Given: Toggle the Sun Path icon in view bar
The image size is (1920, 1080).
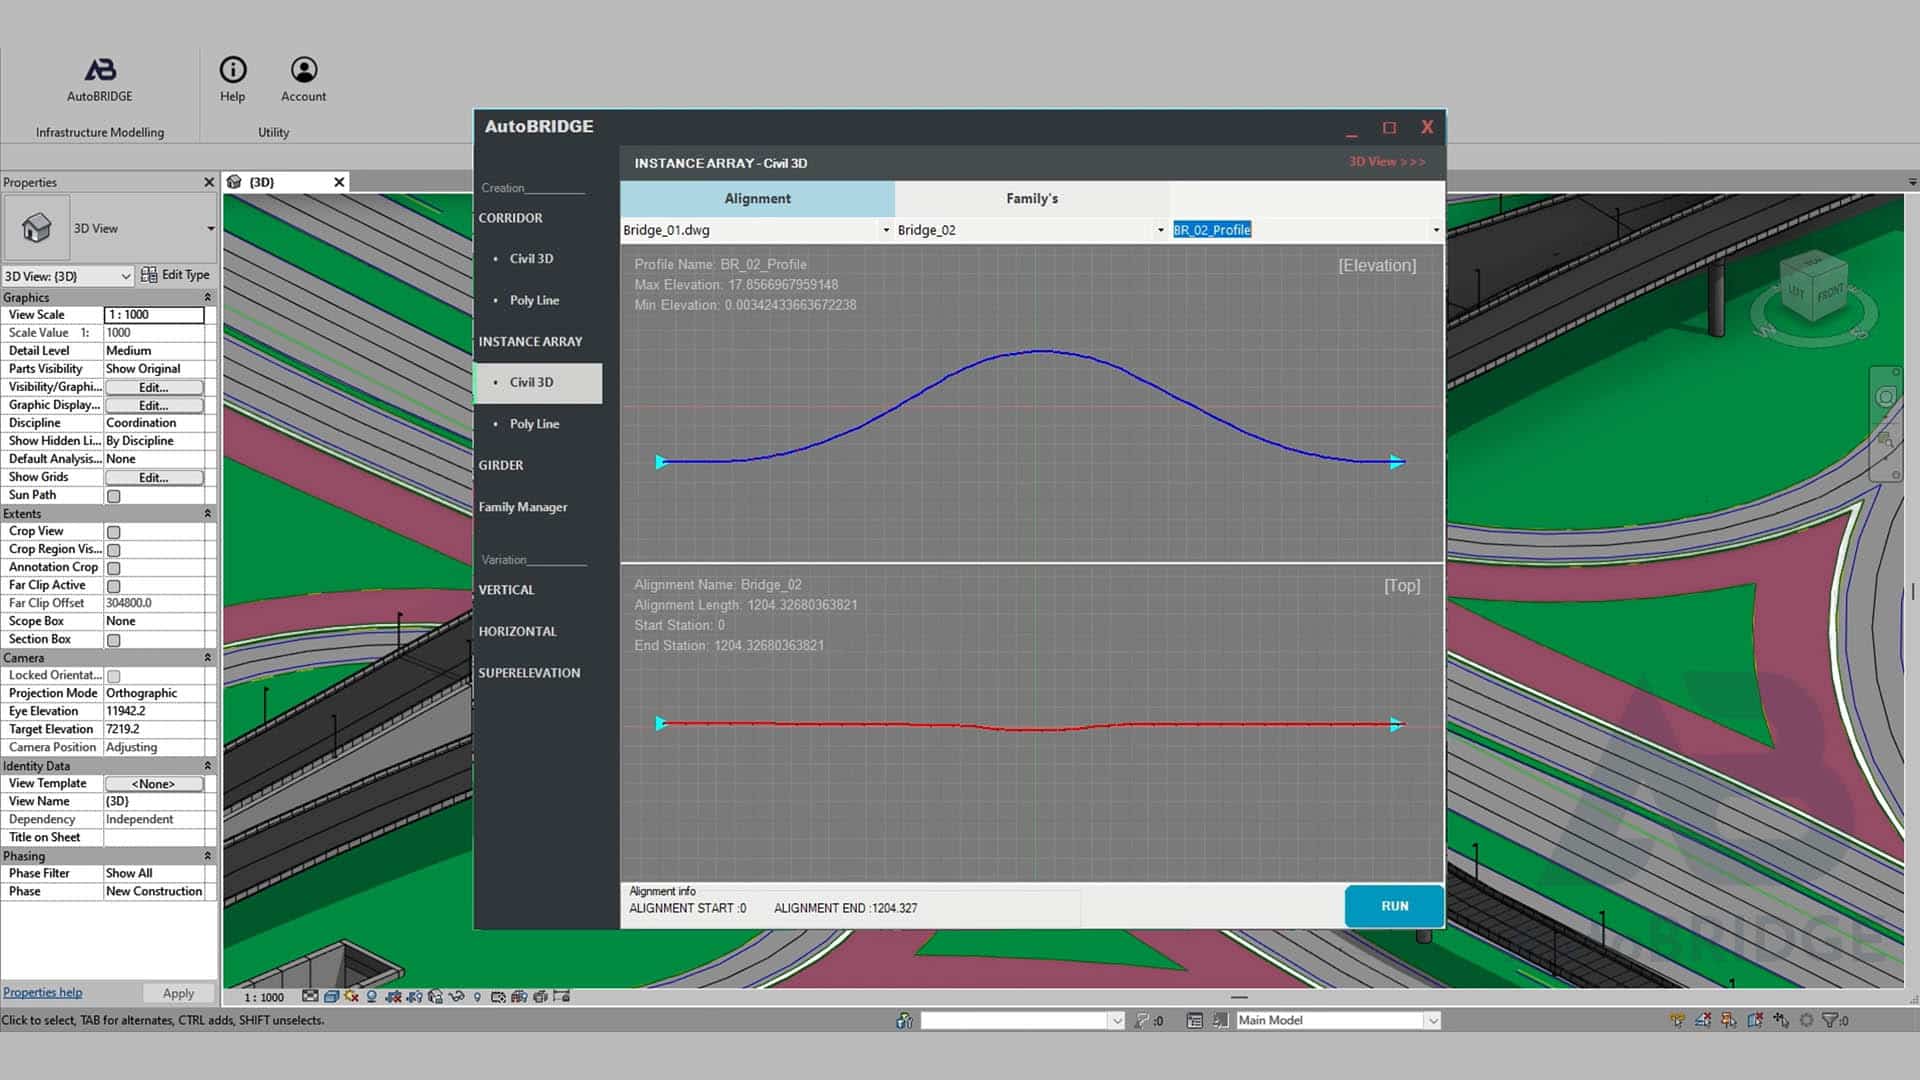Looking at the screenshot, I should (x=352, y=996).
